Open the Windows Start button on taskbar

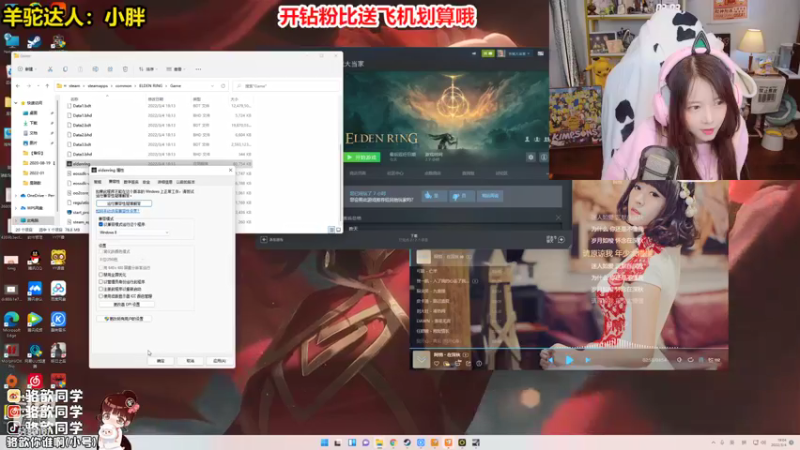324,443
